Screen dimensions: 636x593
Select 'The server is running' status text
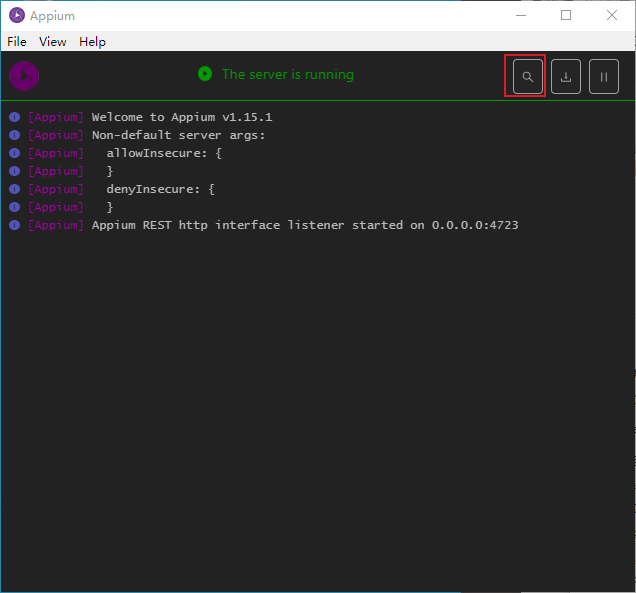pyautogui.click(x=288, y=75)
